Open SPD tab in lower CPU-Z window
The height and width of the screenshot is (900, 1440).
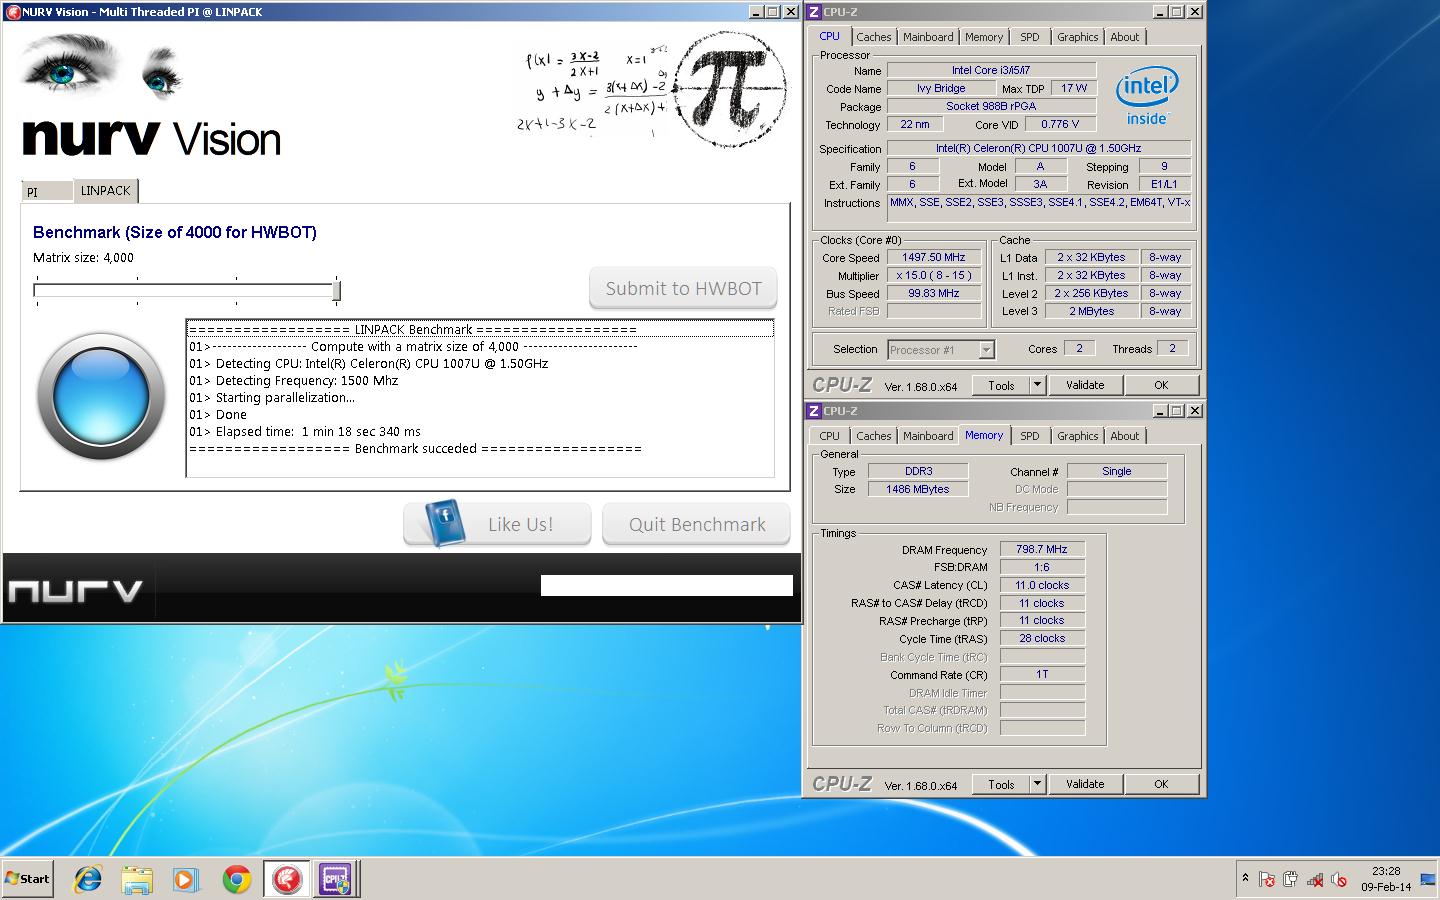1030,436
